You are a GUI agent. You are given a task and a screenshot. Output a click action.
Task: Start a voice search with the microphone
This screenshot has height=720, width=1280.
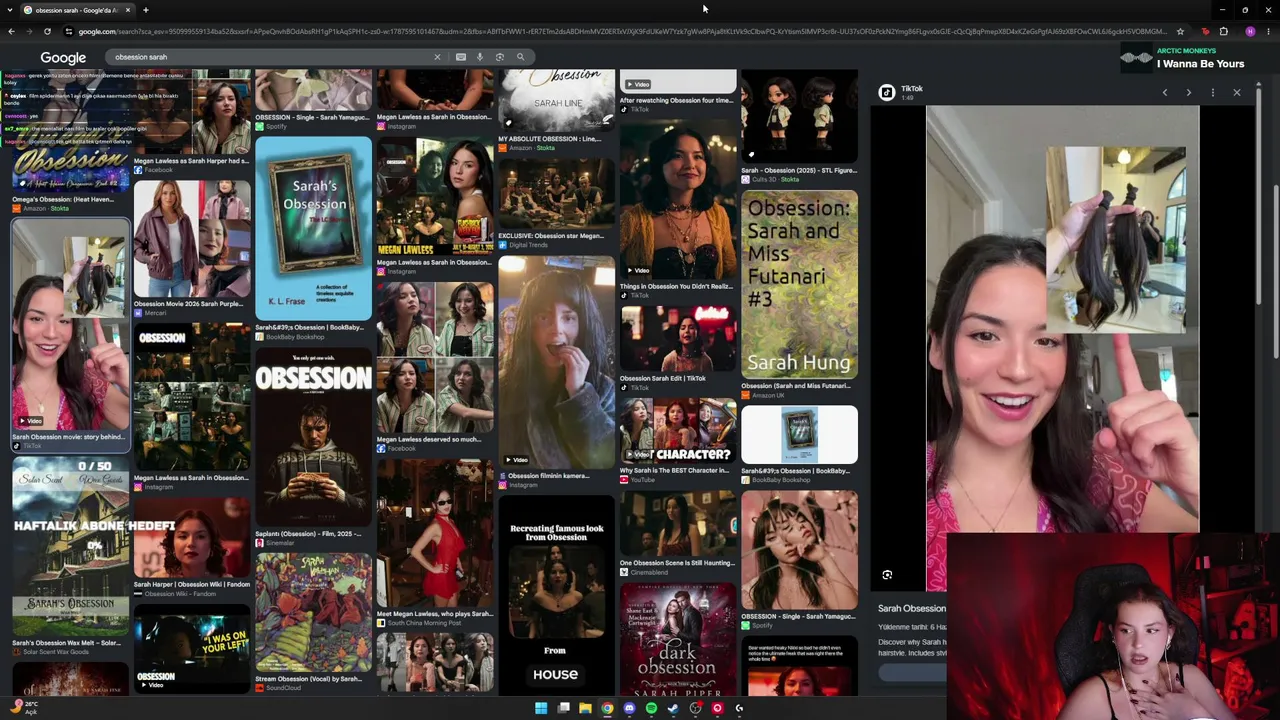480,57
